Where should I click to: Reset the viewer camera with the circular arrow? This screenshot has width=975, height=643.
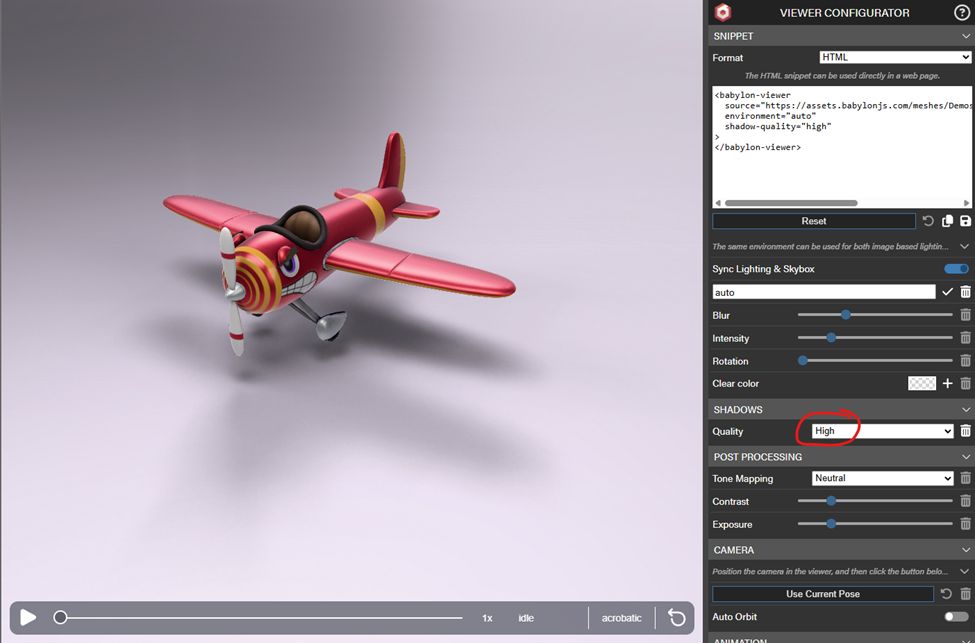[x=677, y=618]
